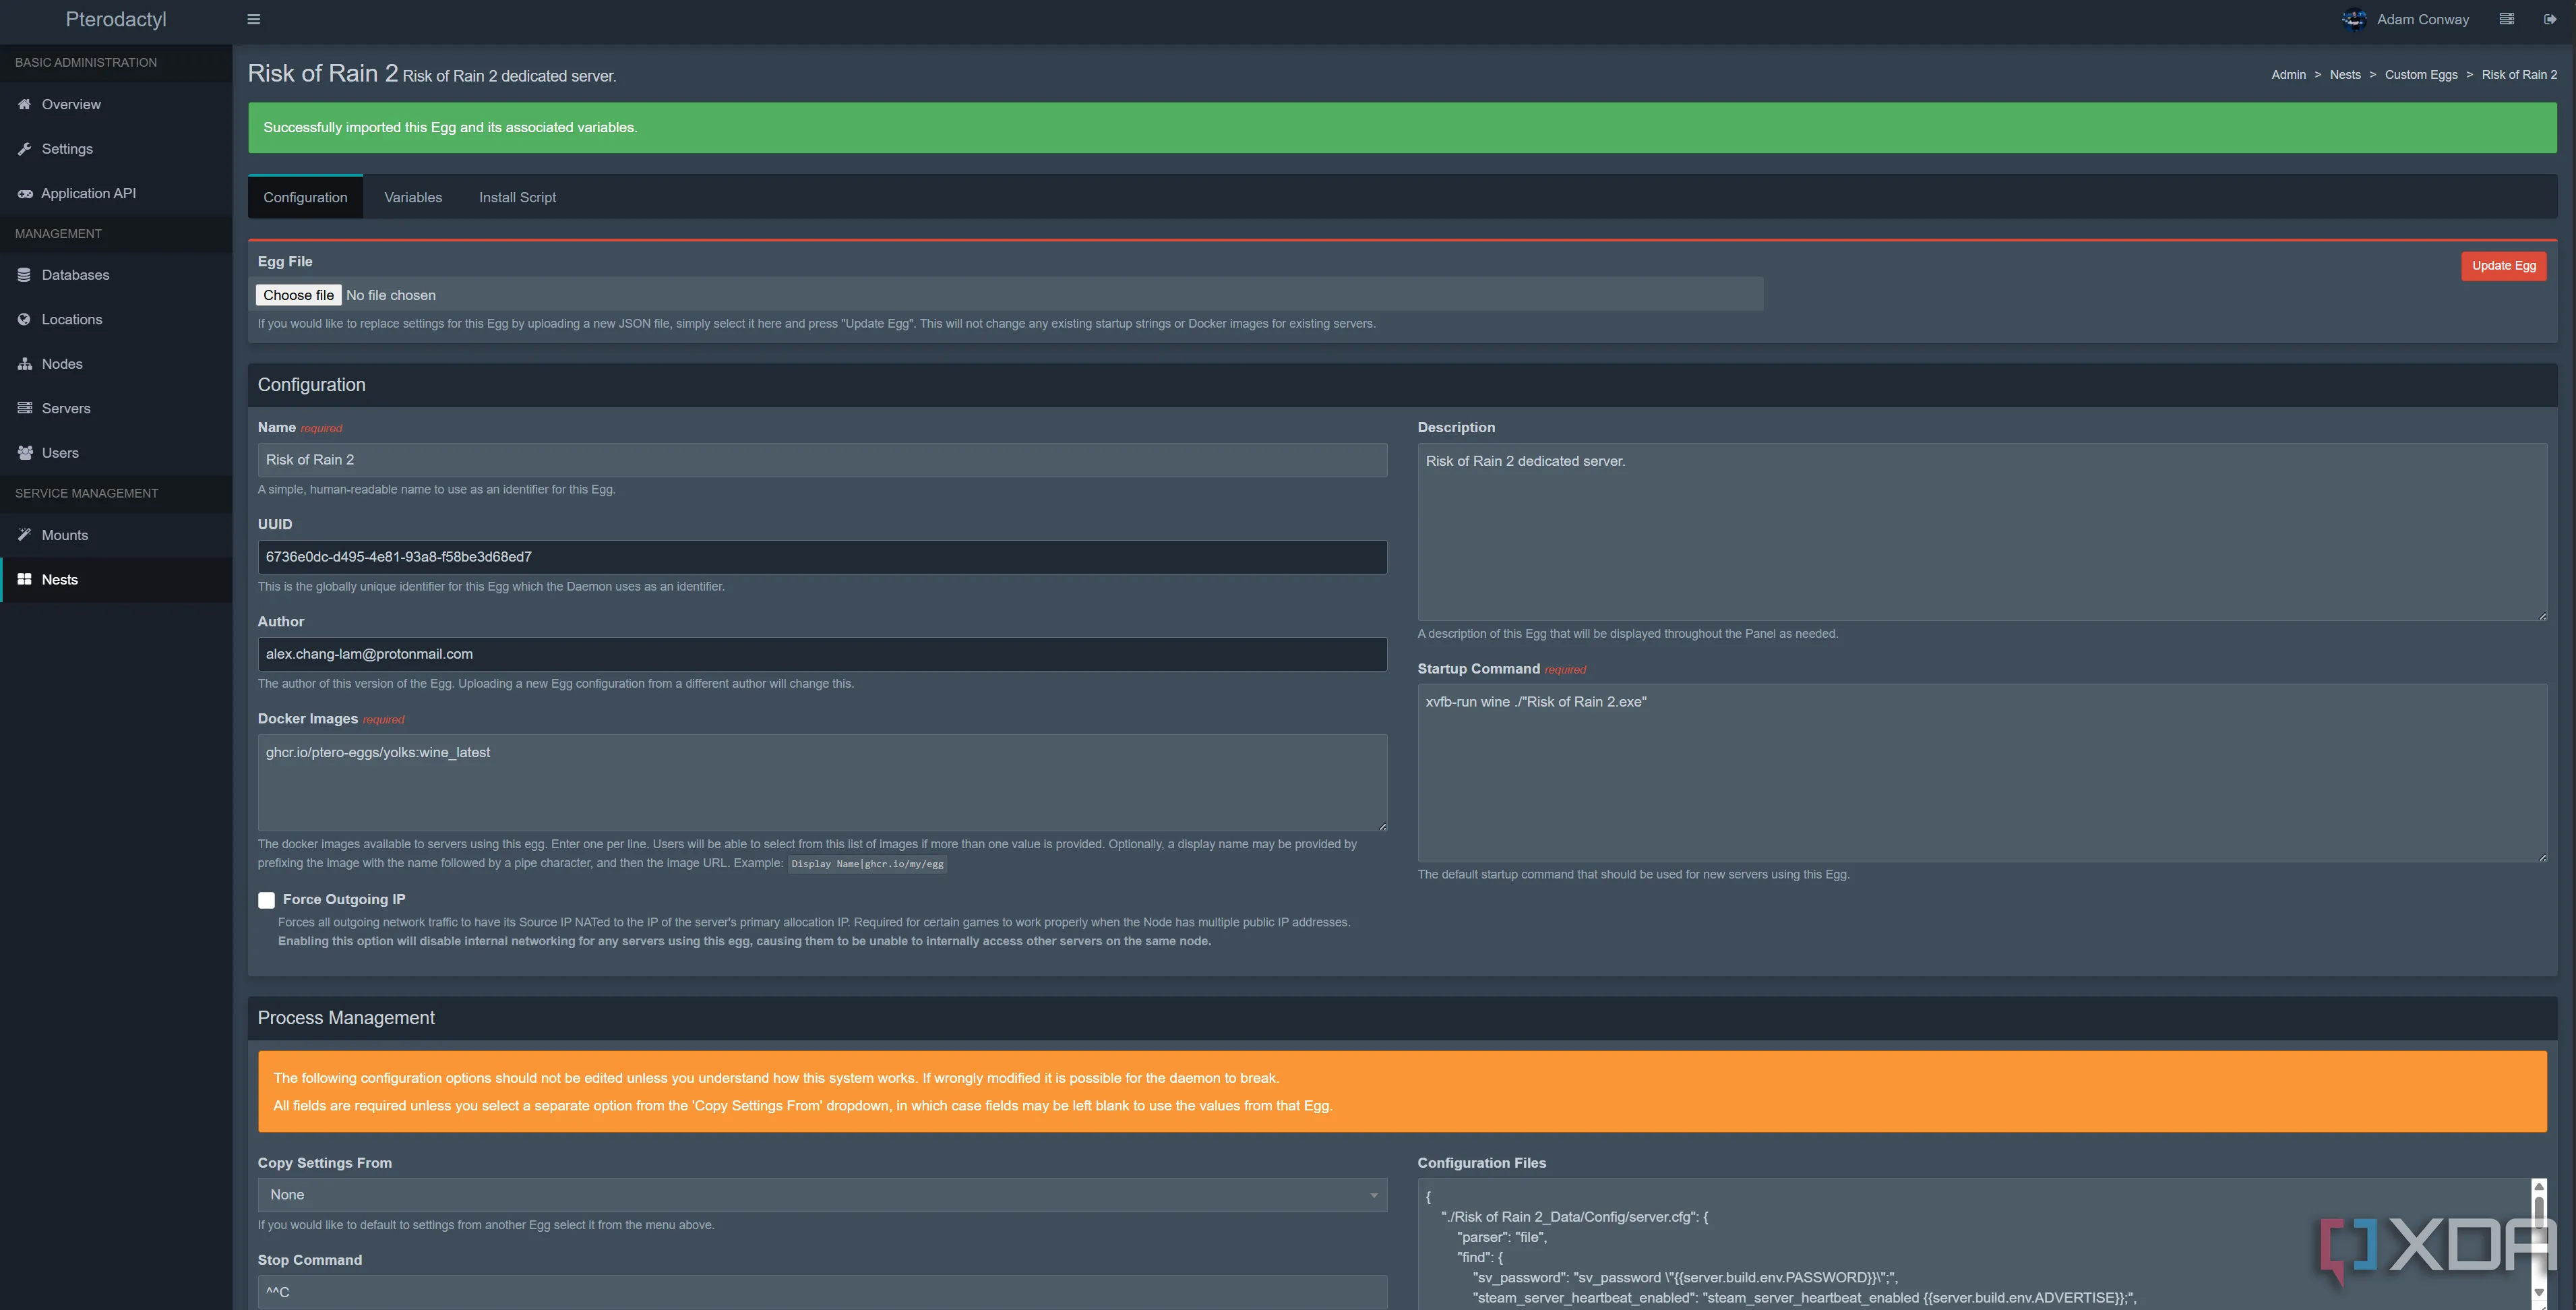Click the Settings wrench icon
Viewport: 2576px width, 1310px height.
click(24, 149)
